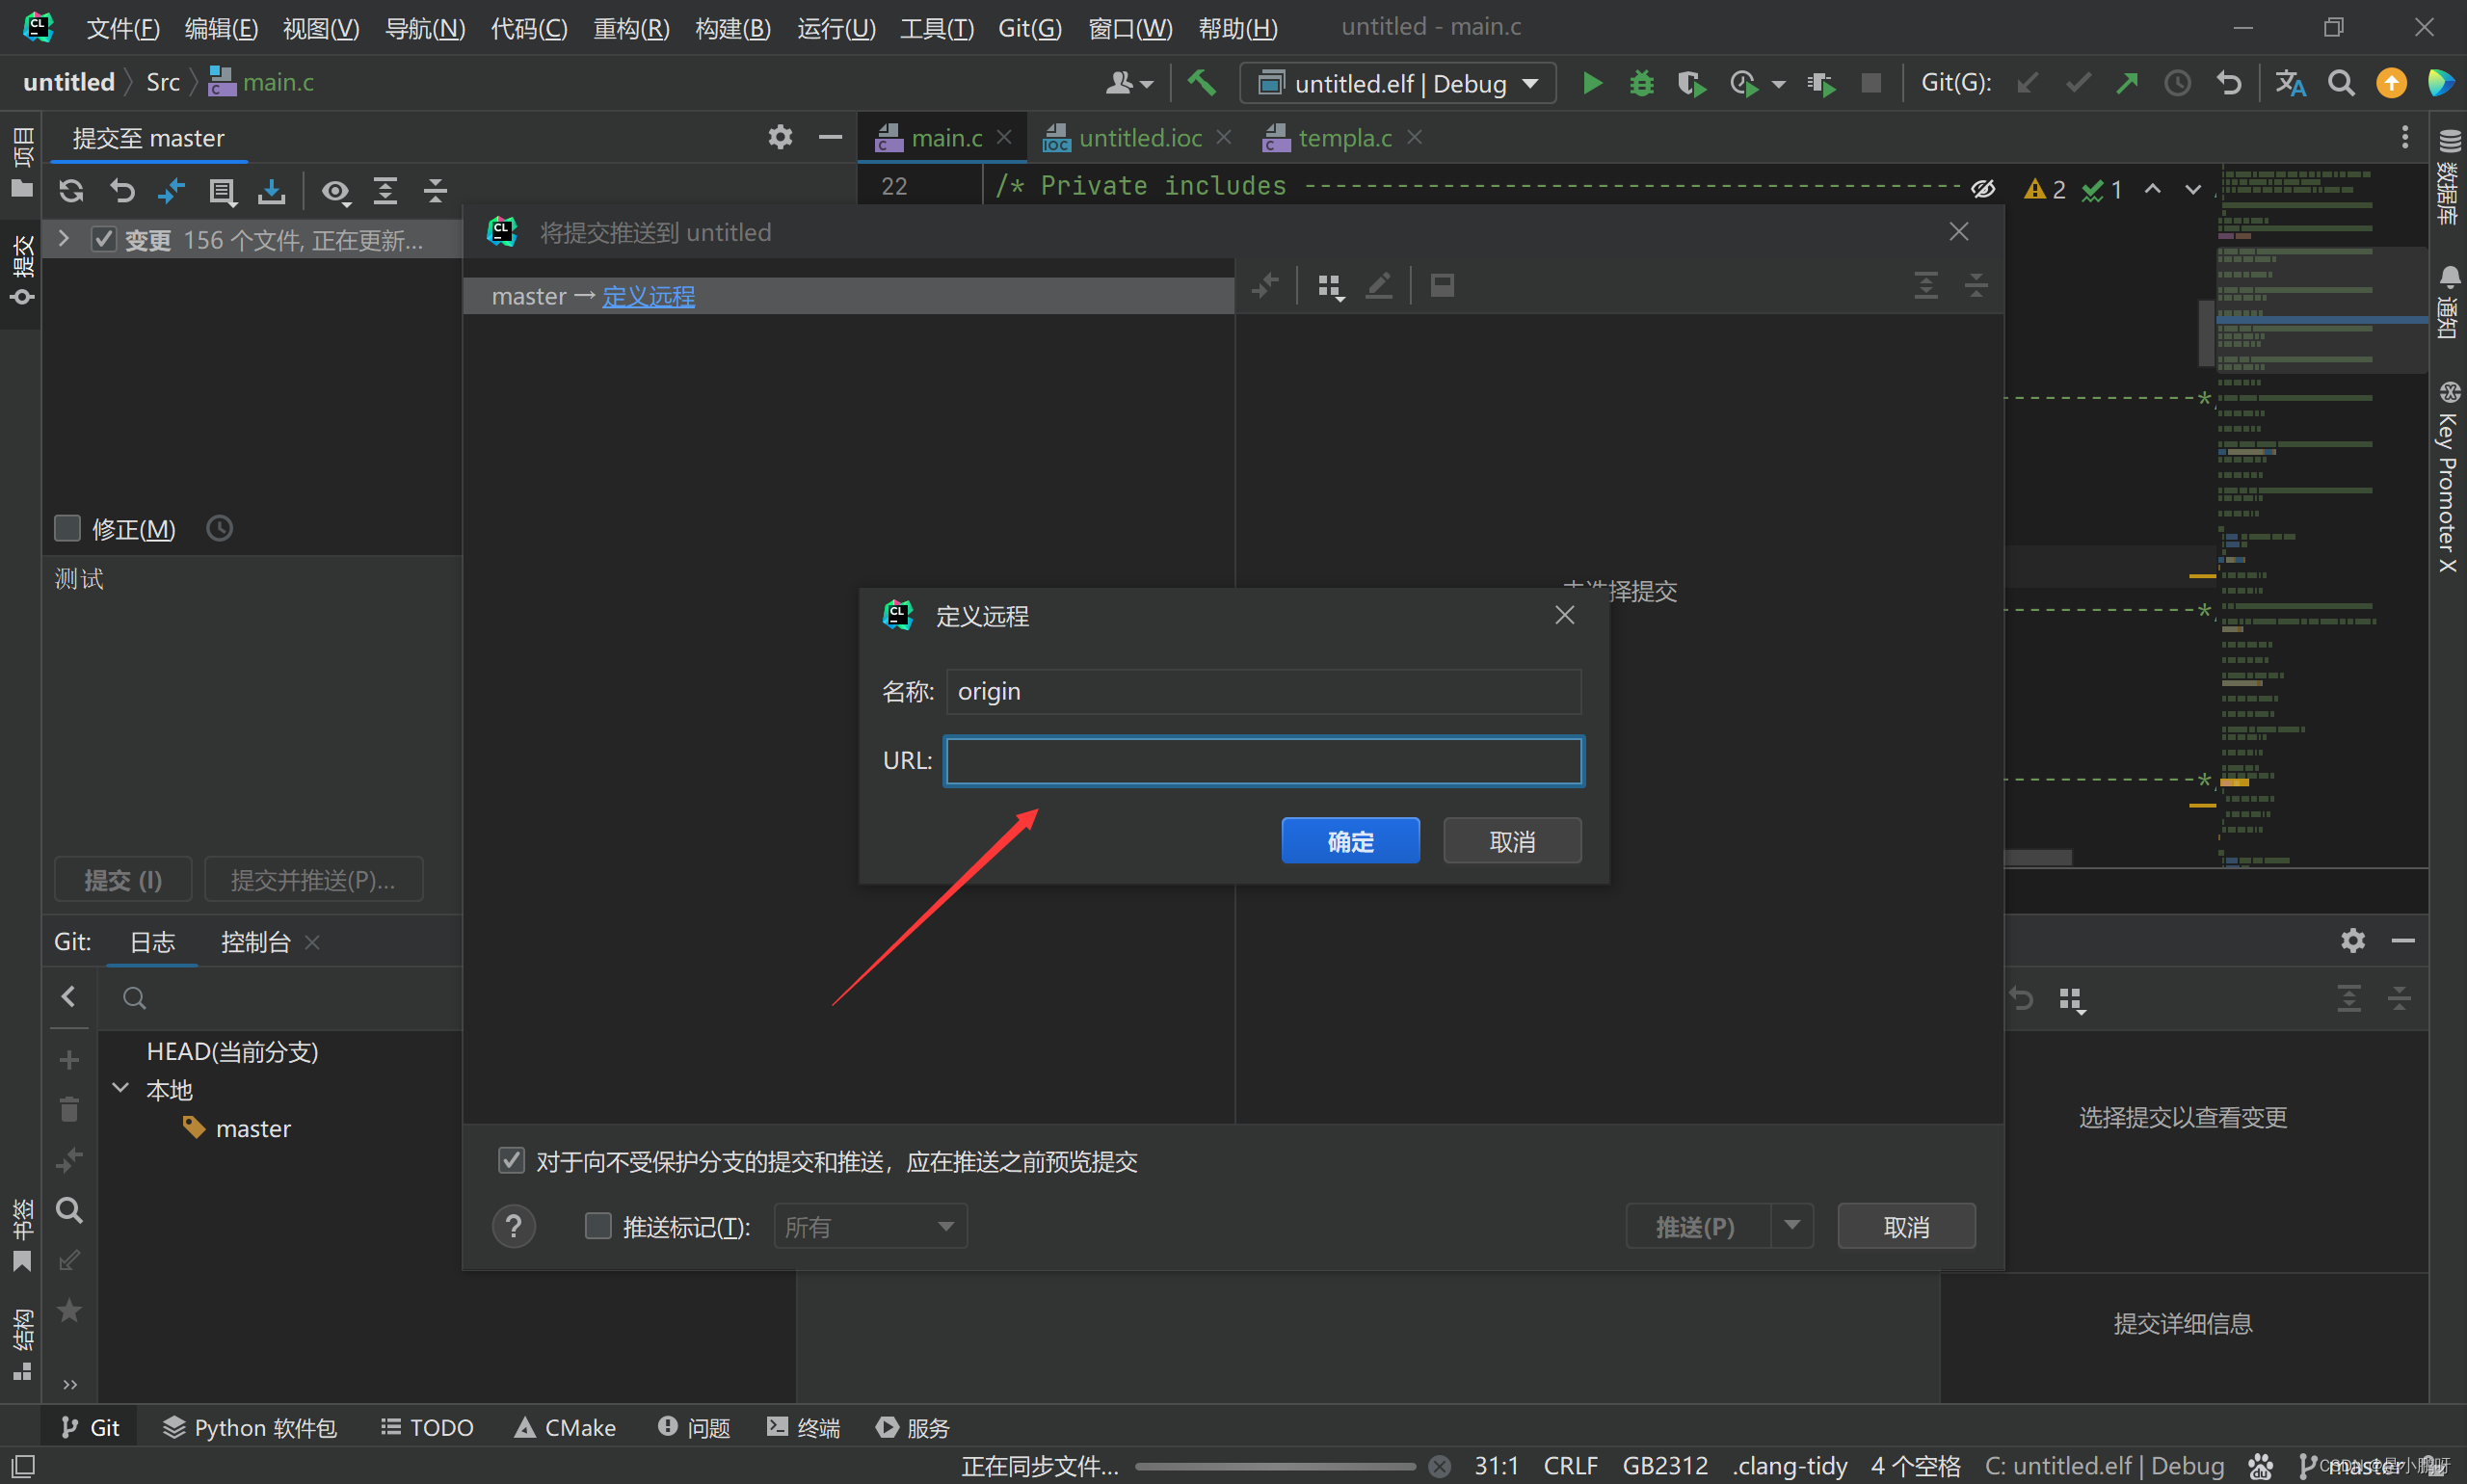This screenshot has width=2467, height=1484.
Task: Click the shelve changes download icon
Action: [271, 190]
